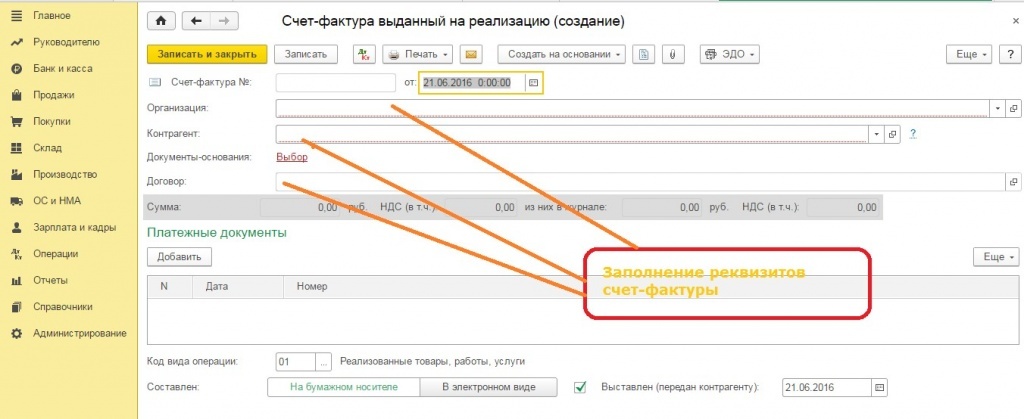The width and height of the screenshot is (1024, 419).
Task: Click the Записать button
Action: point(305,54)
